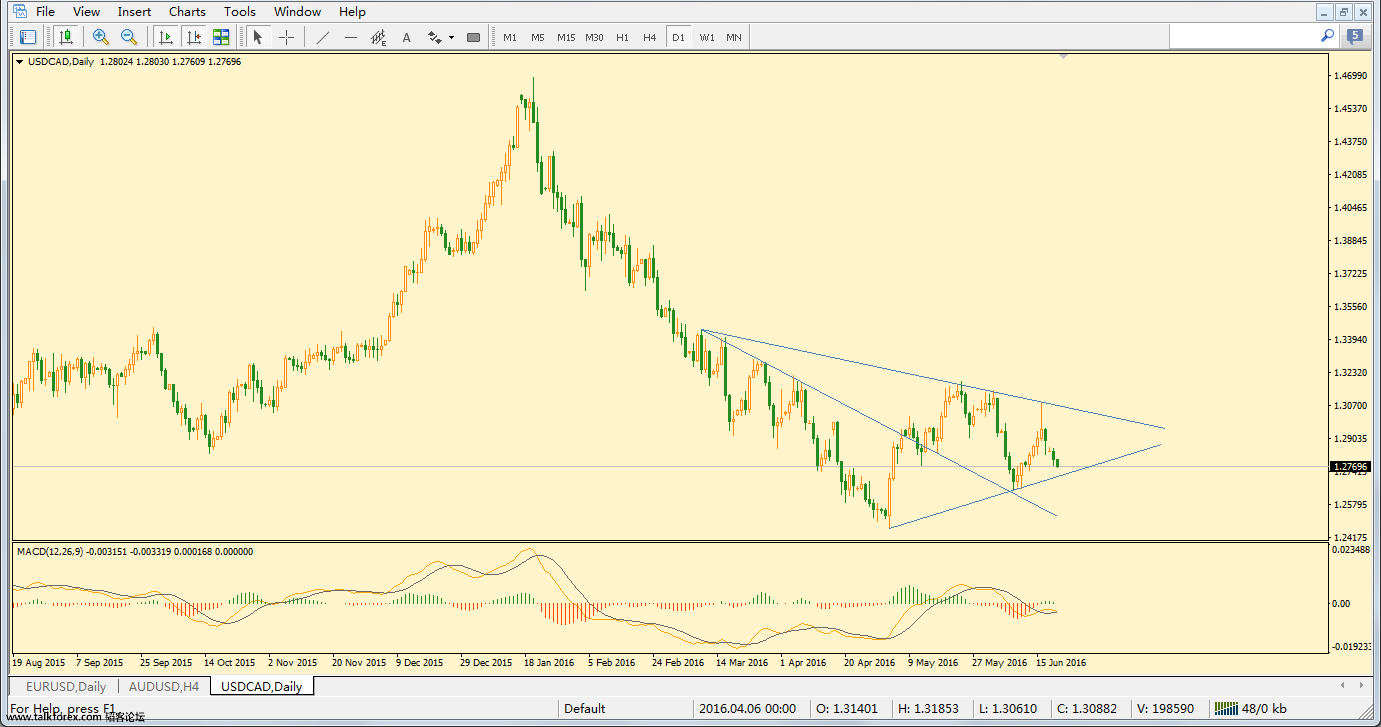The height and width of the screenshot is (727, 1381).
Task: Click in the search input field
Action: (x=1243, y=36)
